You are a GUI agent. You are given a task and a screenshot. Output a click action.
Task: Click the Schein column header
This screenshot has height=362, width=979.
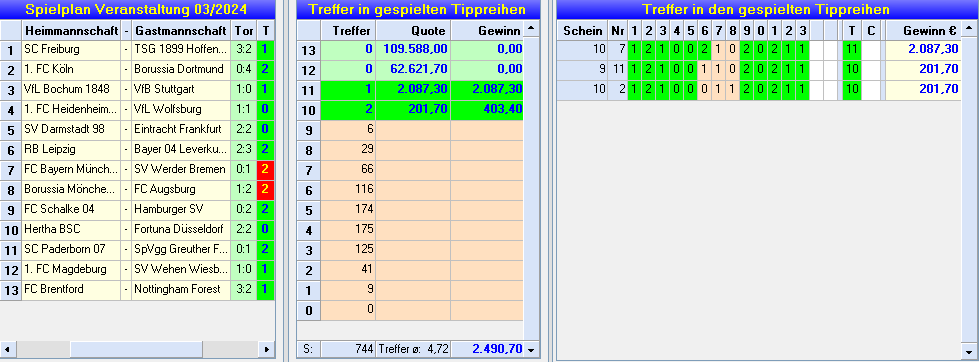click(582, 31)
